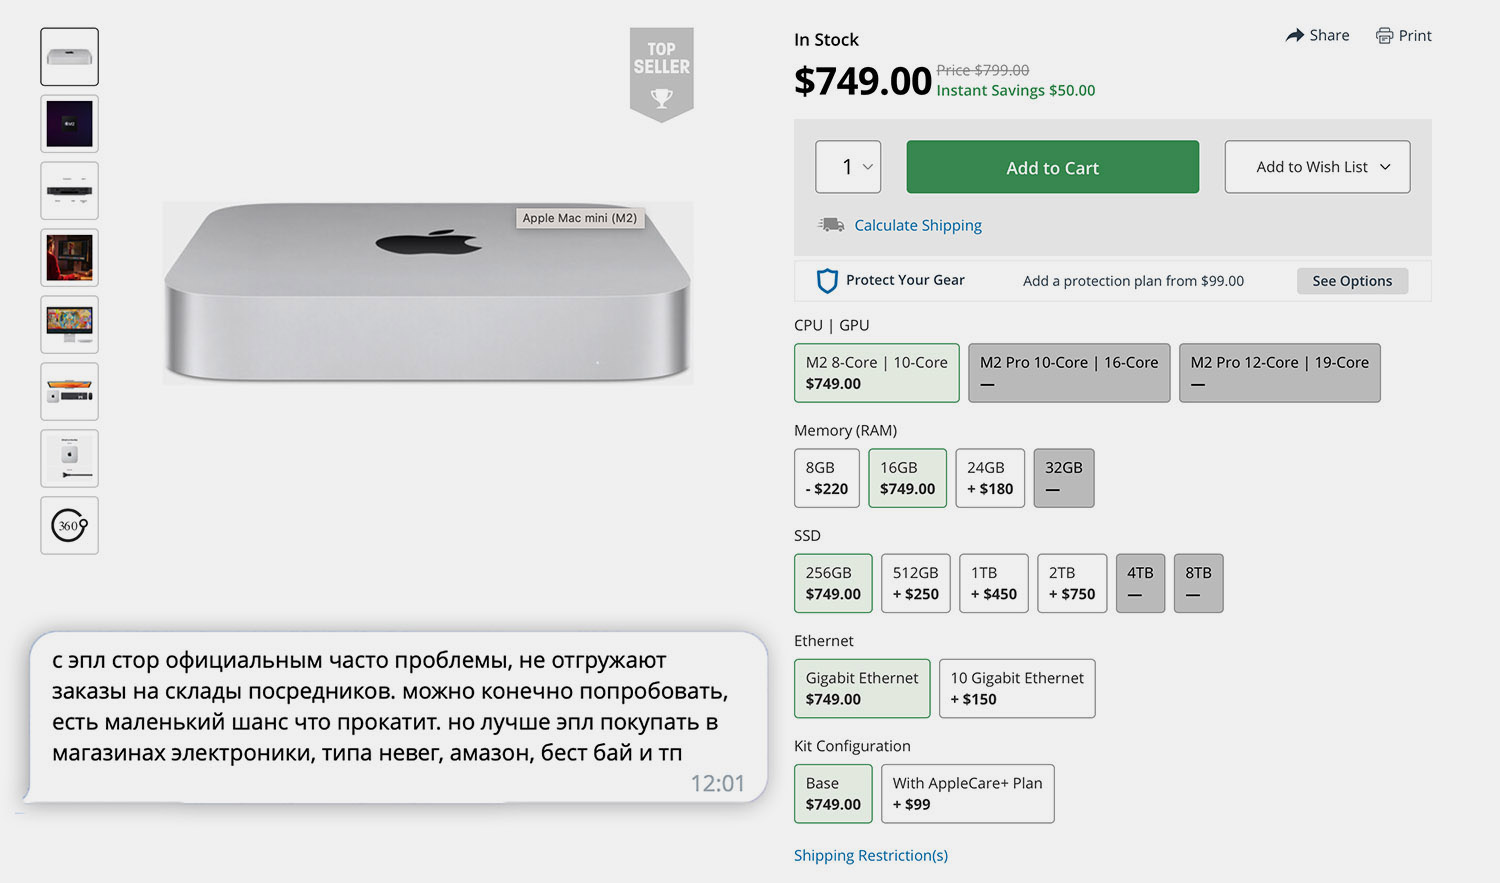Select the M2 Pro 10-Core CPU option
Screen dimensions: 1500x883
(1068, 373)
